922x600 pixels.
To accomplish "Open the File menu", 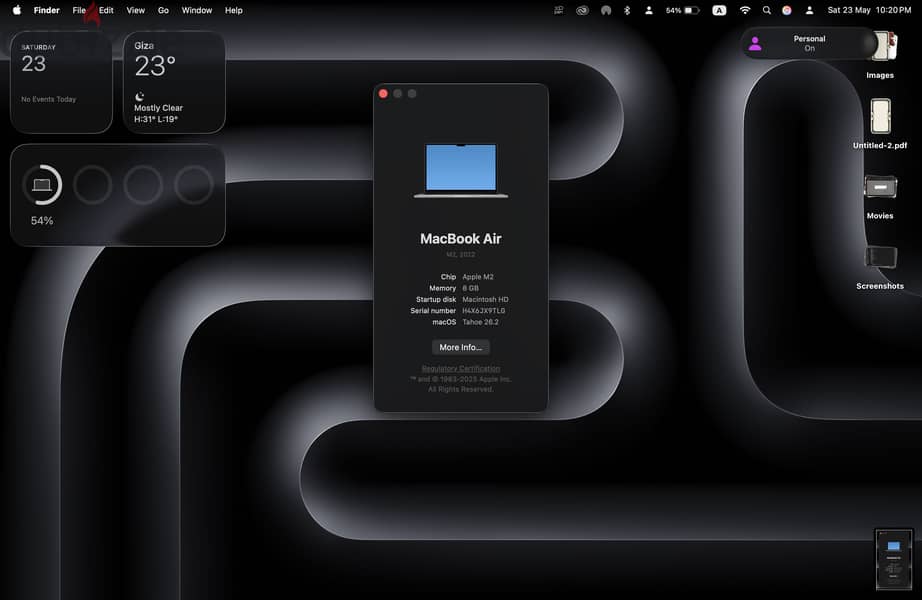I will pyautogui.click(x=79, y=10).
